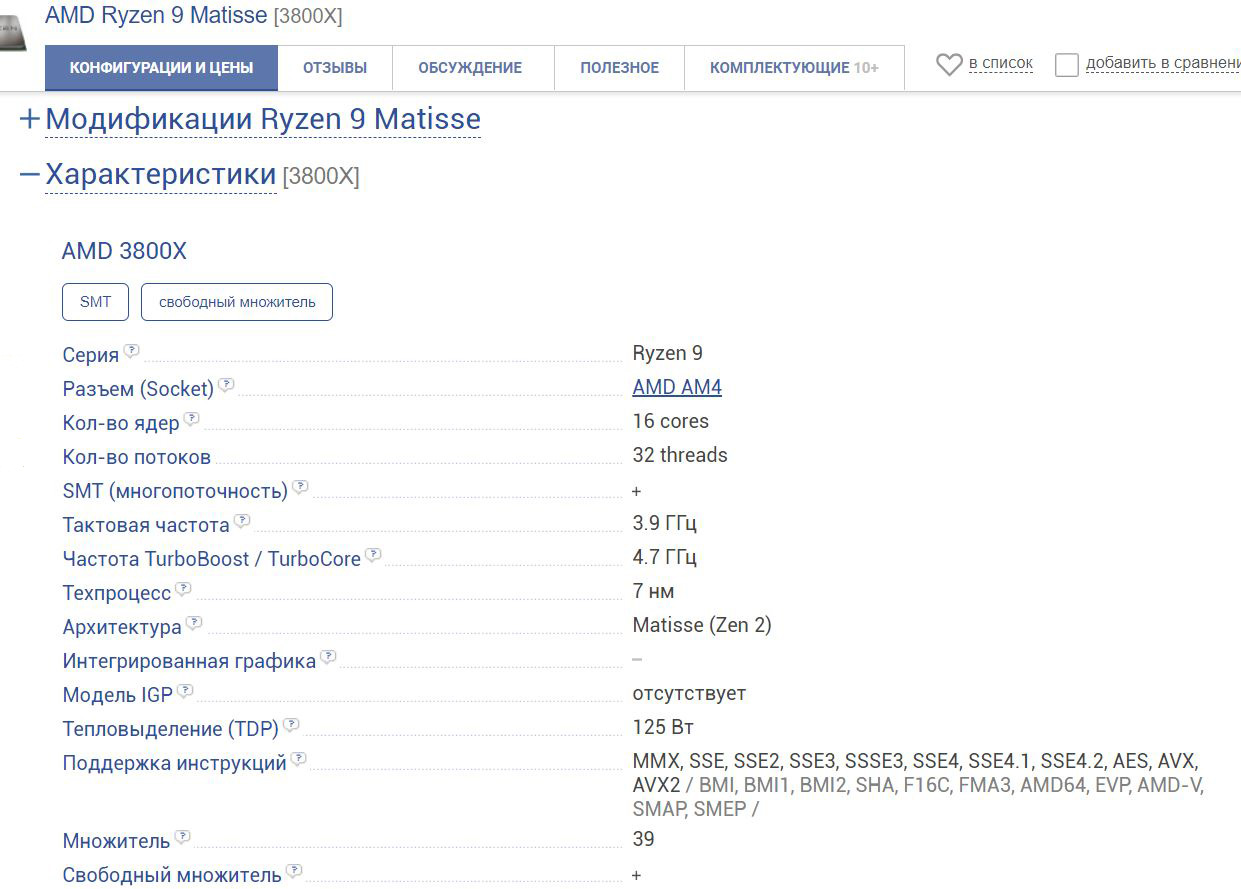Click the Поддержка инструкций label
The image size is (1241, 889).
(175, 764)
